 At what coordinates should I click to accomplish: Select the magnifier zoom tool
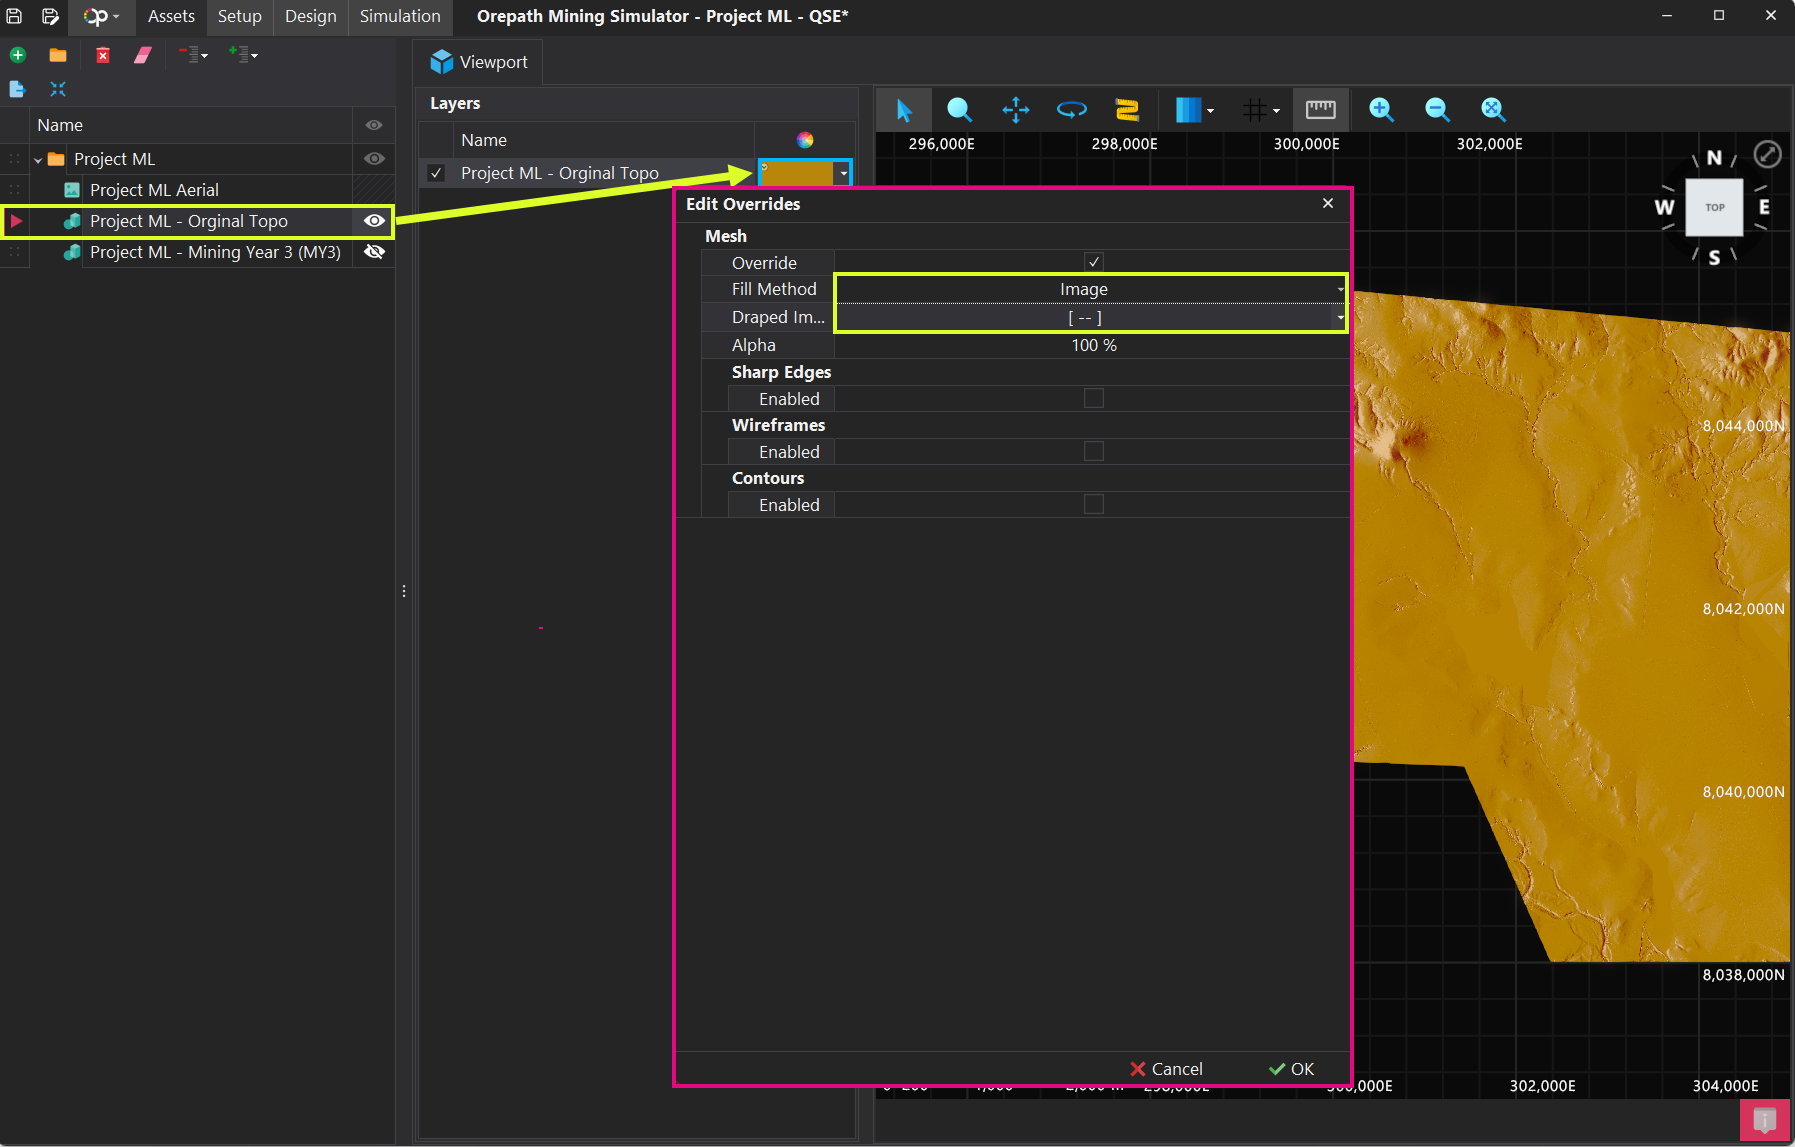tap(959, 109)
